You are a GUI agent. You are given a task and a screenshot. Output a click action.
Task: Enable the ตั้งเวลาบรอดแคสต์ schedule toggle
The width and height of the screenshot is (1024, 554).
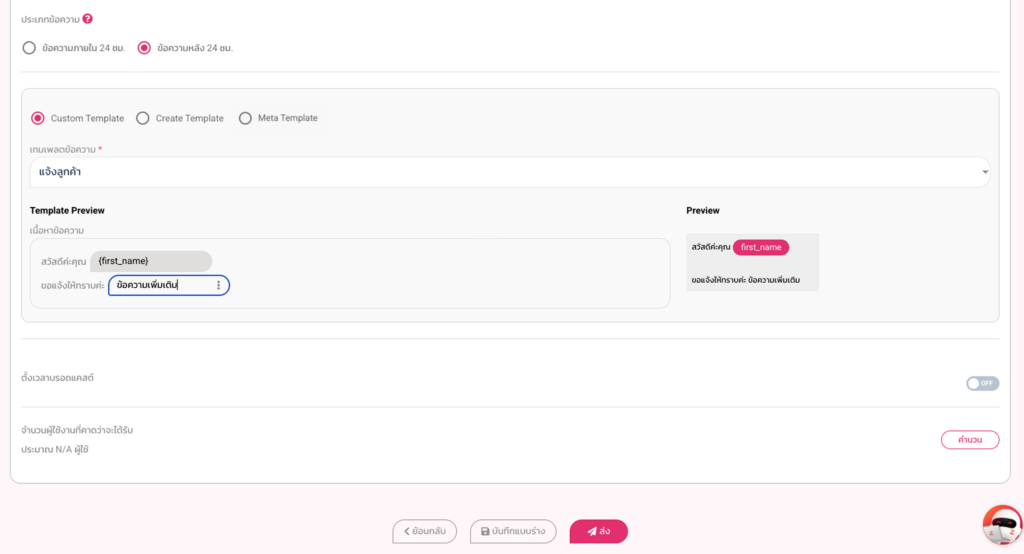pyautogui.click(x=982, y=383)
